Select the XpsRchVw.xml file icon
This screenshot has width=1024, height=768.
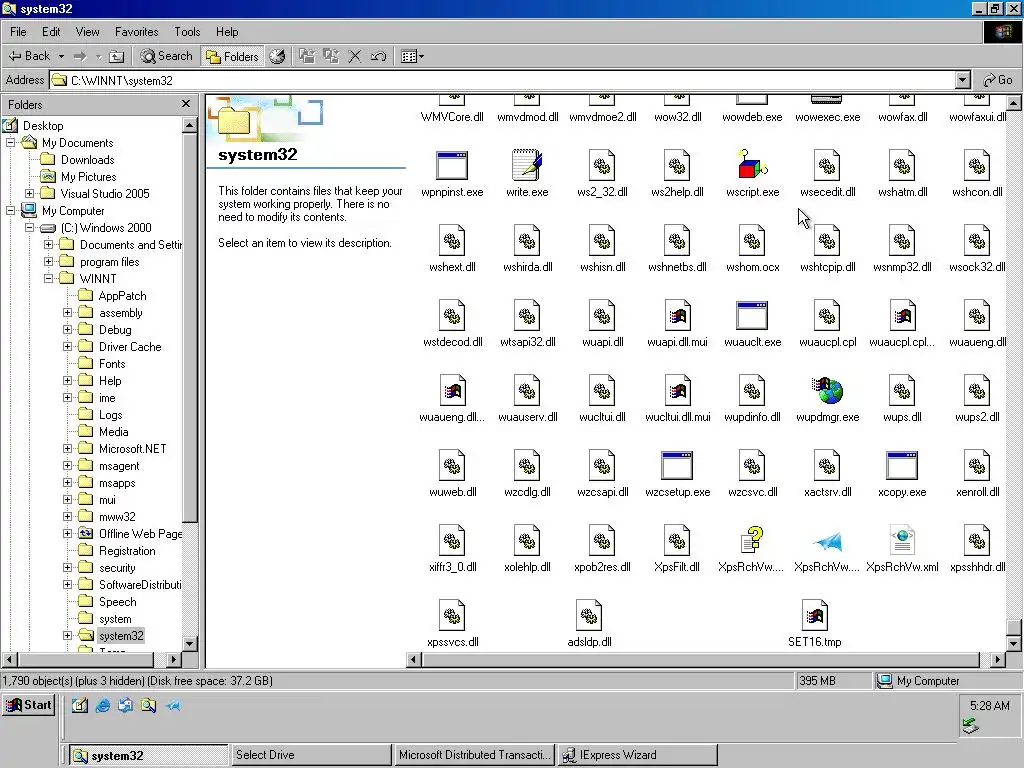(902, 541)
